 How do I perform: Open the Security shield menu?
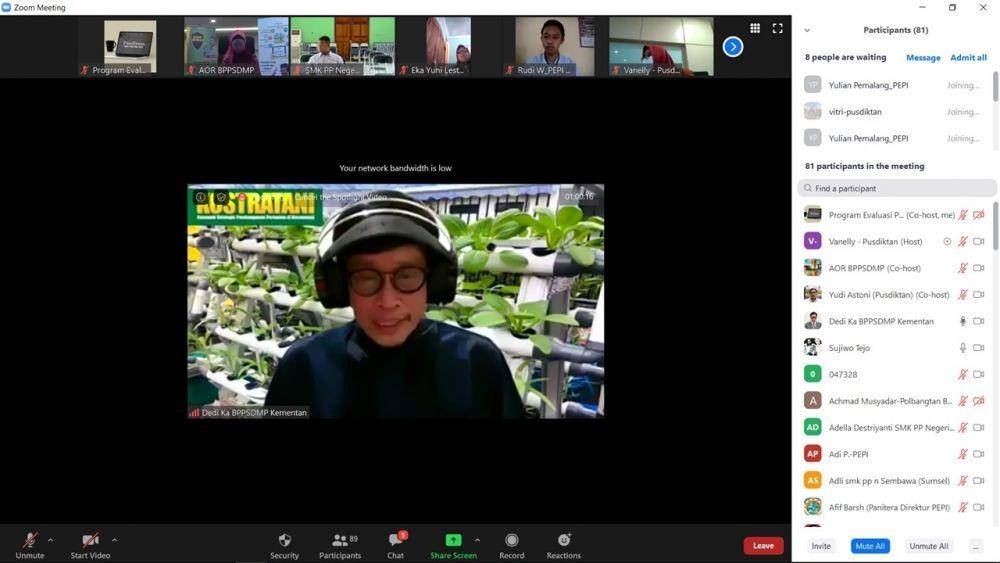(284, 546)
